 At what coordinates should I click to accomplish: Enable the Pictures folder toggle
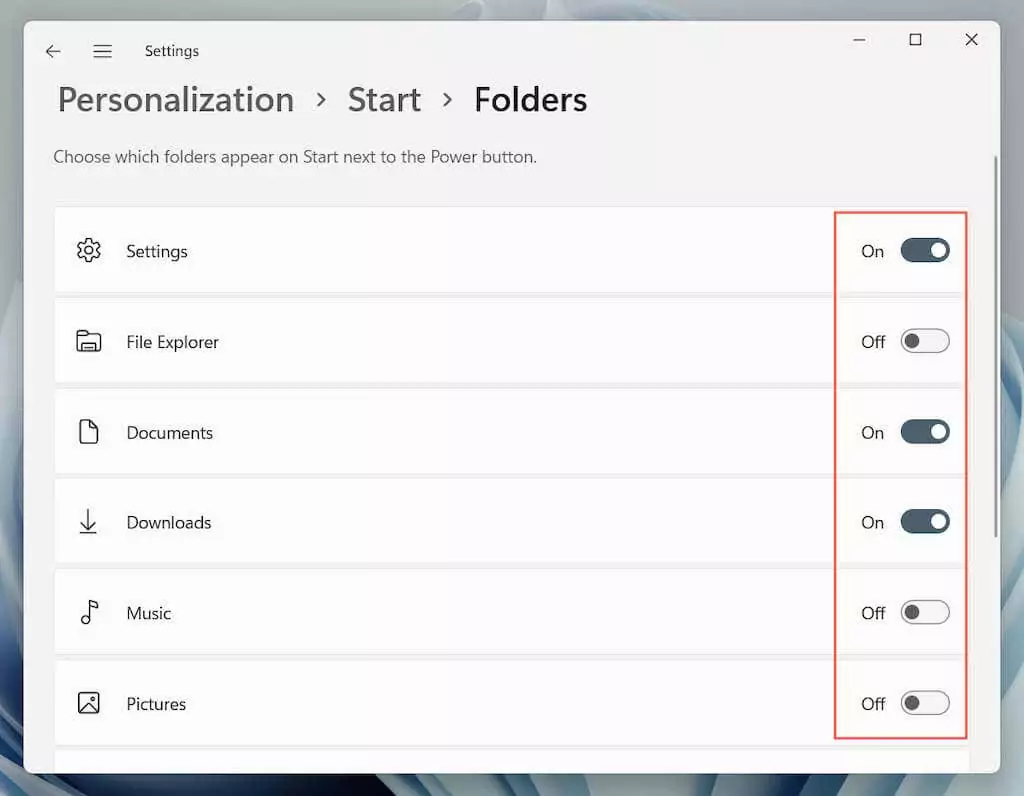point(924,703)
